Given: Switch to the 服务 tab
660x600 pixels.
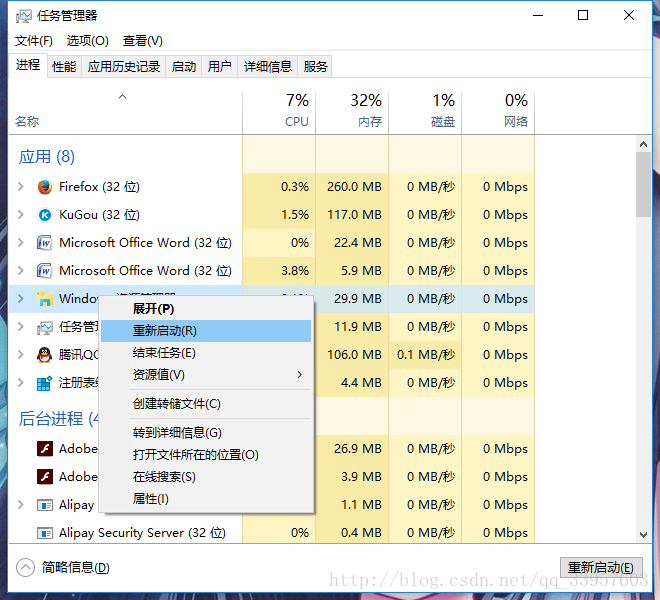Looking at the screenshot, I should pos(315,67).
